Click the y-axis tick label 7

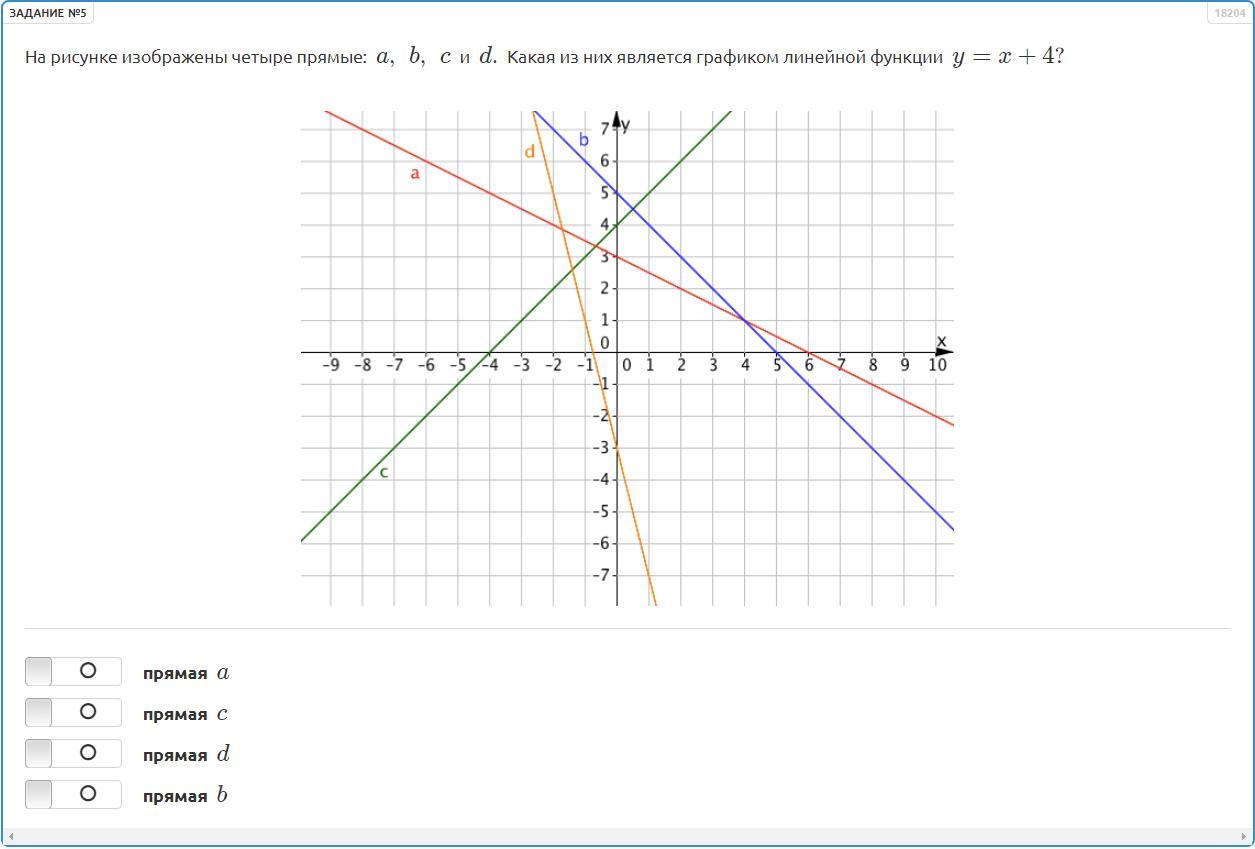605,129
